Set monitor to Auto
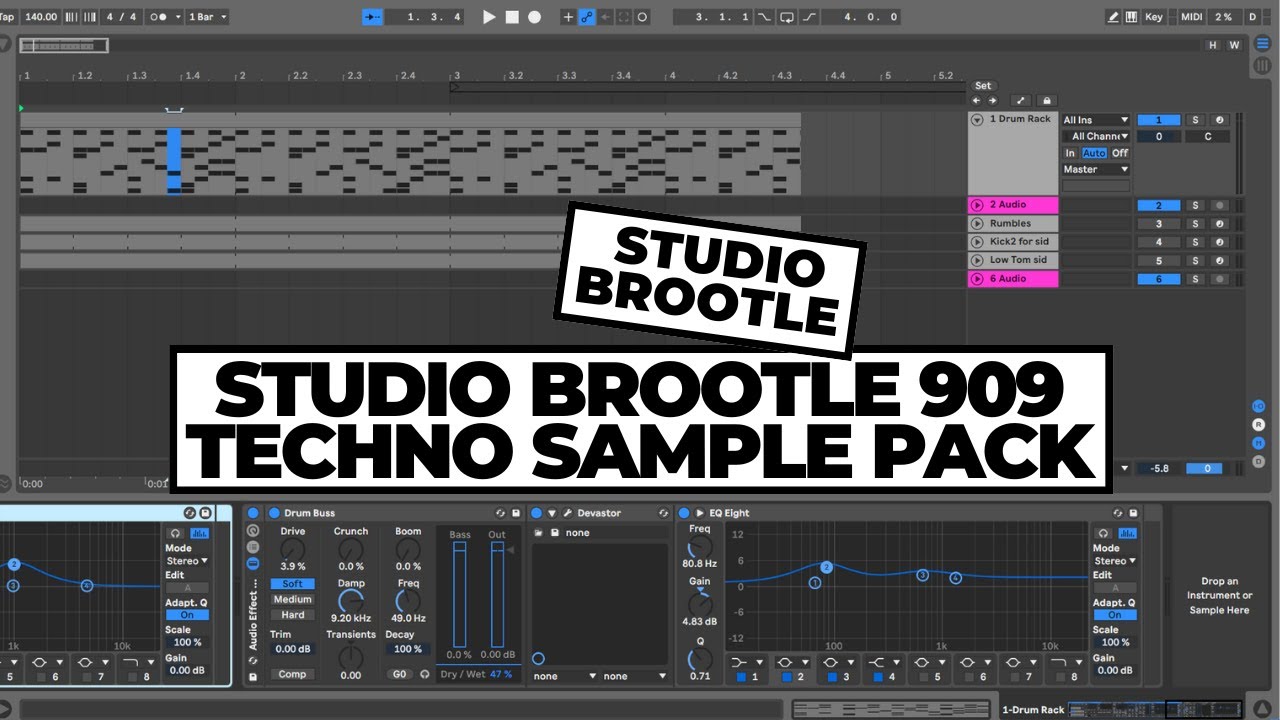This screenshot has width=1280, height=720. [x=1094, y=153]
